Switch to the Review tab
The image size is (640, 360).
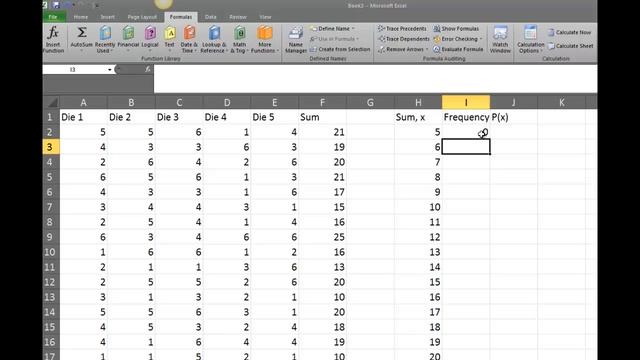pos(238,17)
